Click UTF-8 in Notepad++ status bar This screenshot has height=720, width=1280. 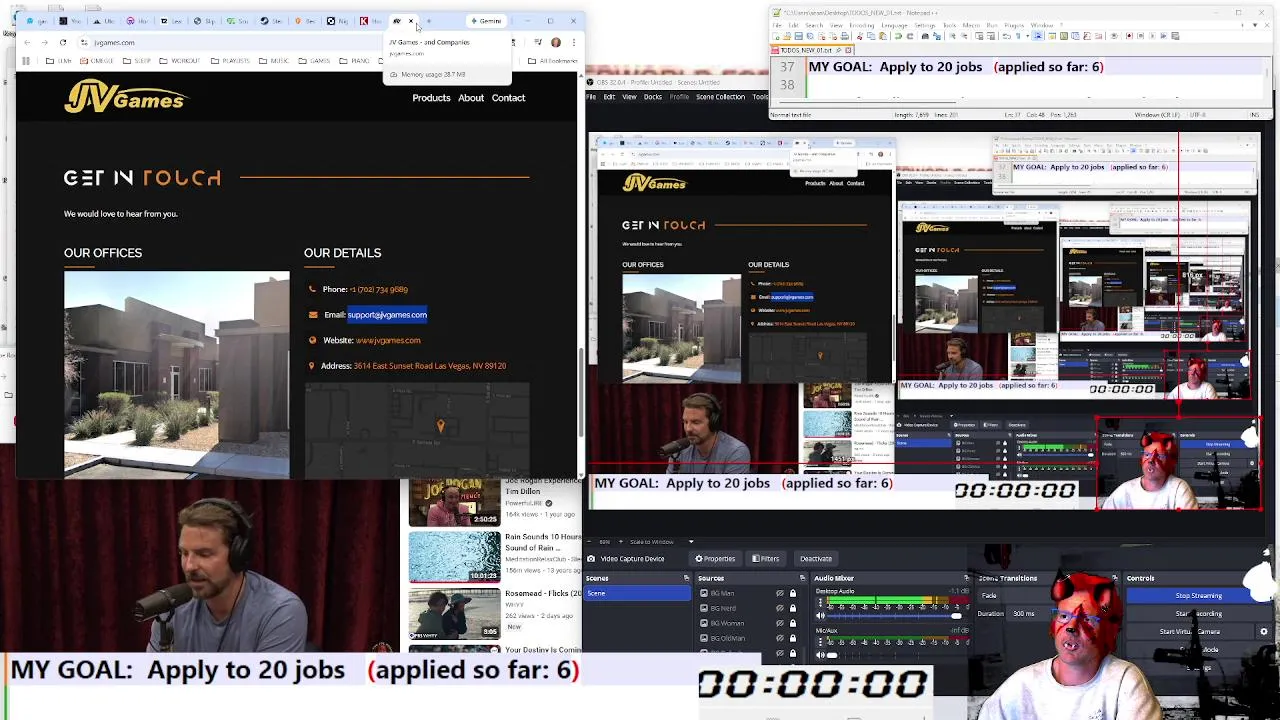(x=1200, y=115)
